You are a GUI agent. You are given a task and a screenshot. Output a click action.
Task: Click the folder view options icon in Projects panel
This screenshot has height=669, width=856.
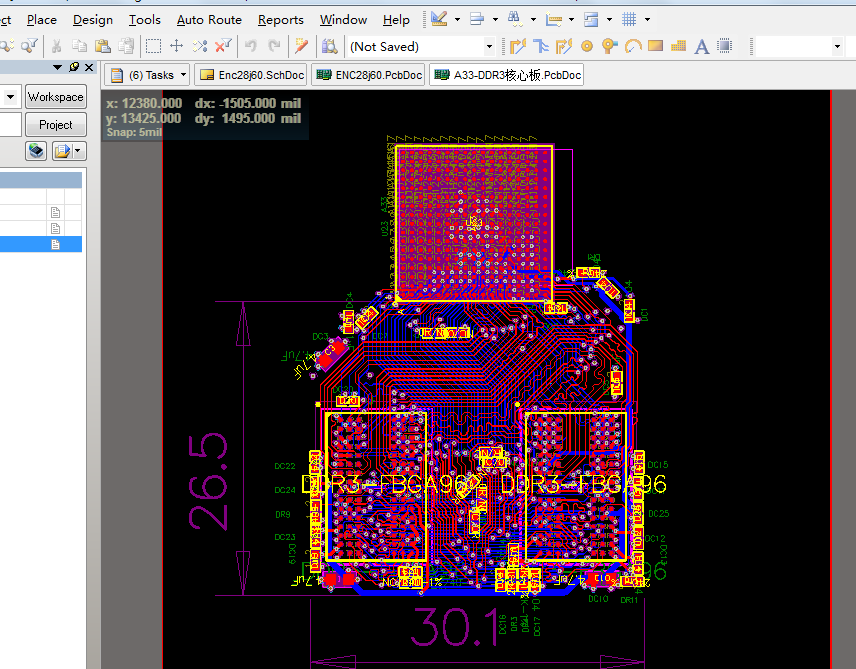pyautogui.click(x=62, y=151)
